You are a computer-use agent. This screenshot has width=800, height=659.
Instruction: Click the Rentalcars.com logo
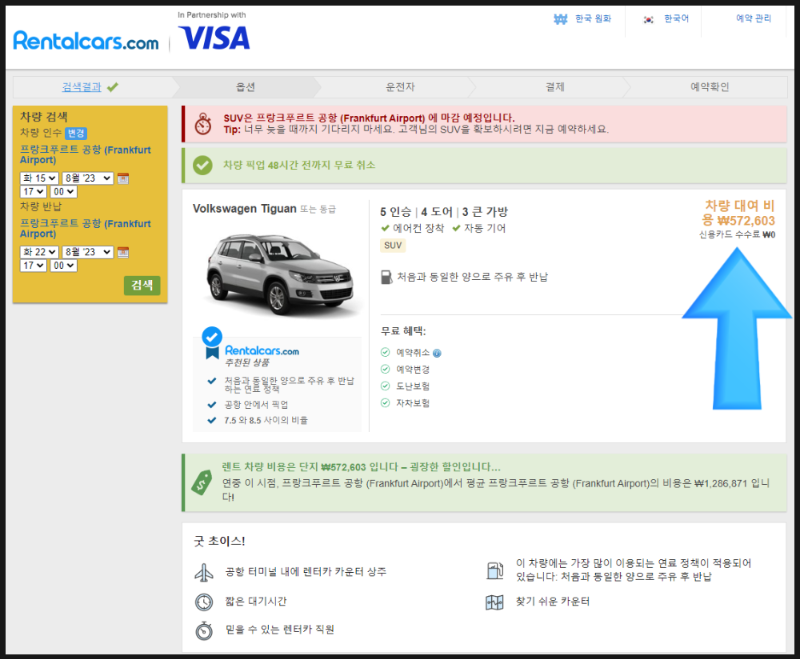point(86,40)
